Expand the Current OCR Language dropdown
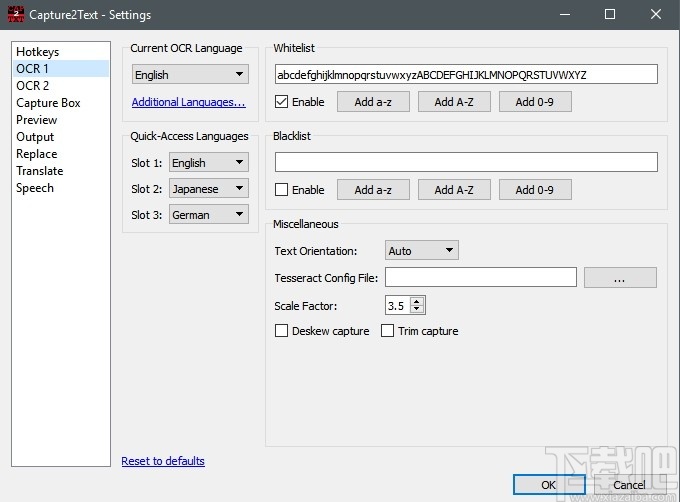The height and width of the screenshot is (502, 680). pos(190,75)
